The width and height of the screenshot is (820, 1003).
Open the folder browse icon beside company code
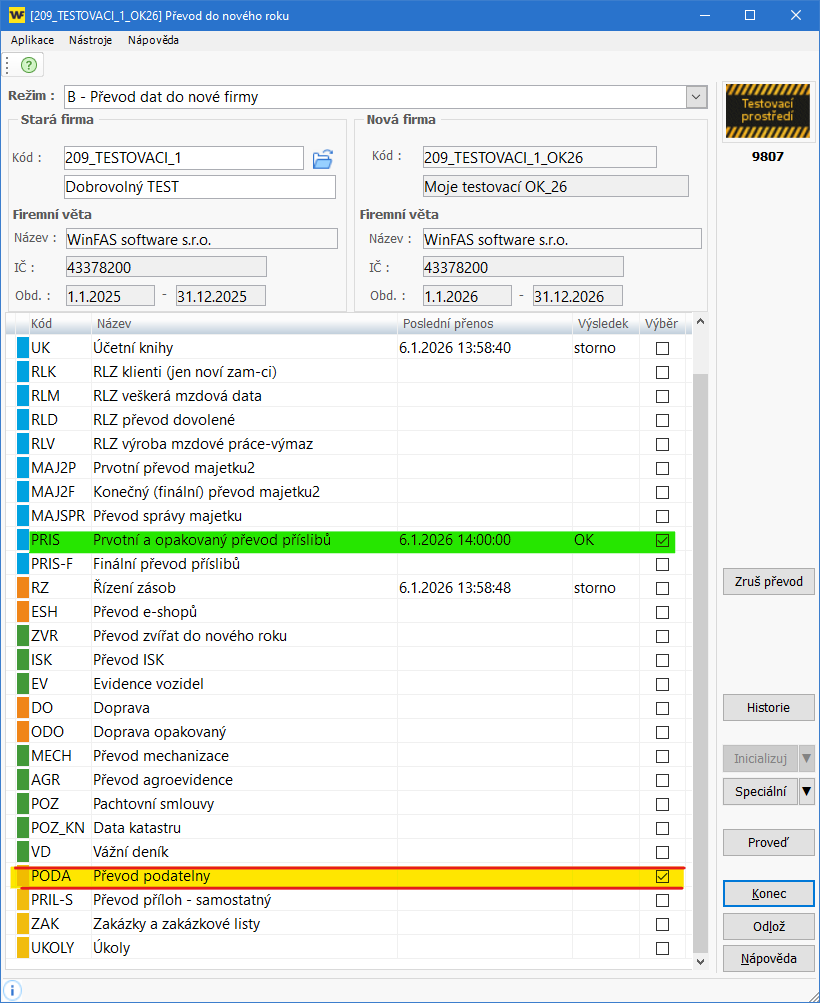(322, 159)
